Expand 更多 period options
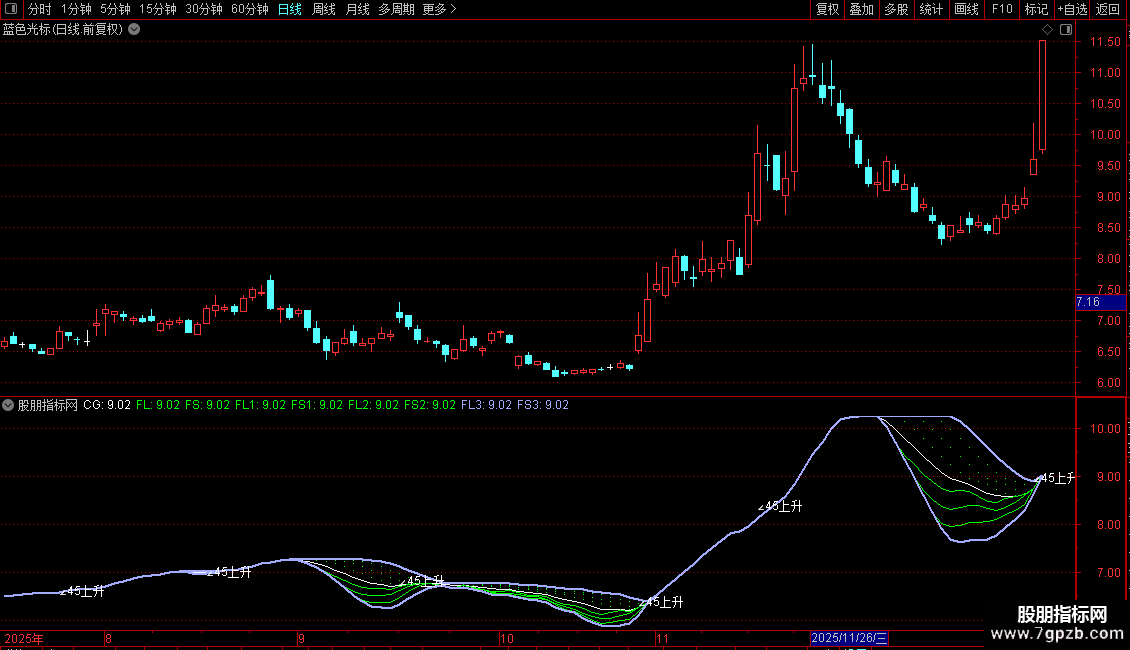Image resolution: width=1130 pixels, height=650 pixels. pyautogui.click(x=439, y=9)
